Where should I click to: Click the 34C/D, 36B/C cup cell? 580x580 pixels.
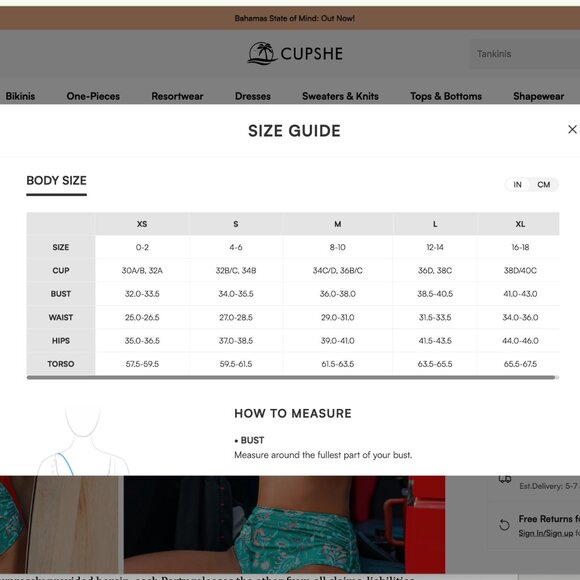(x=337, y=270)
